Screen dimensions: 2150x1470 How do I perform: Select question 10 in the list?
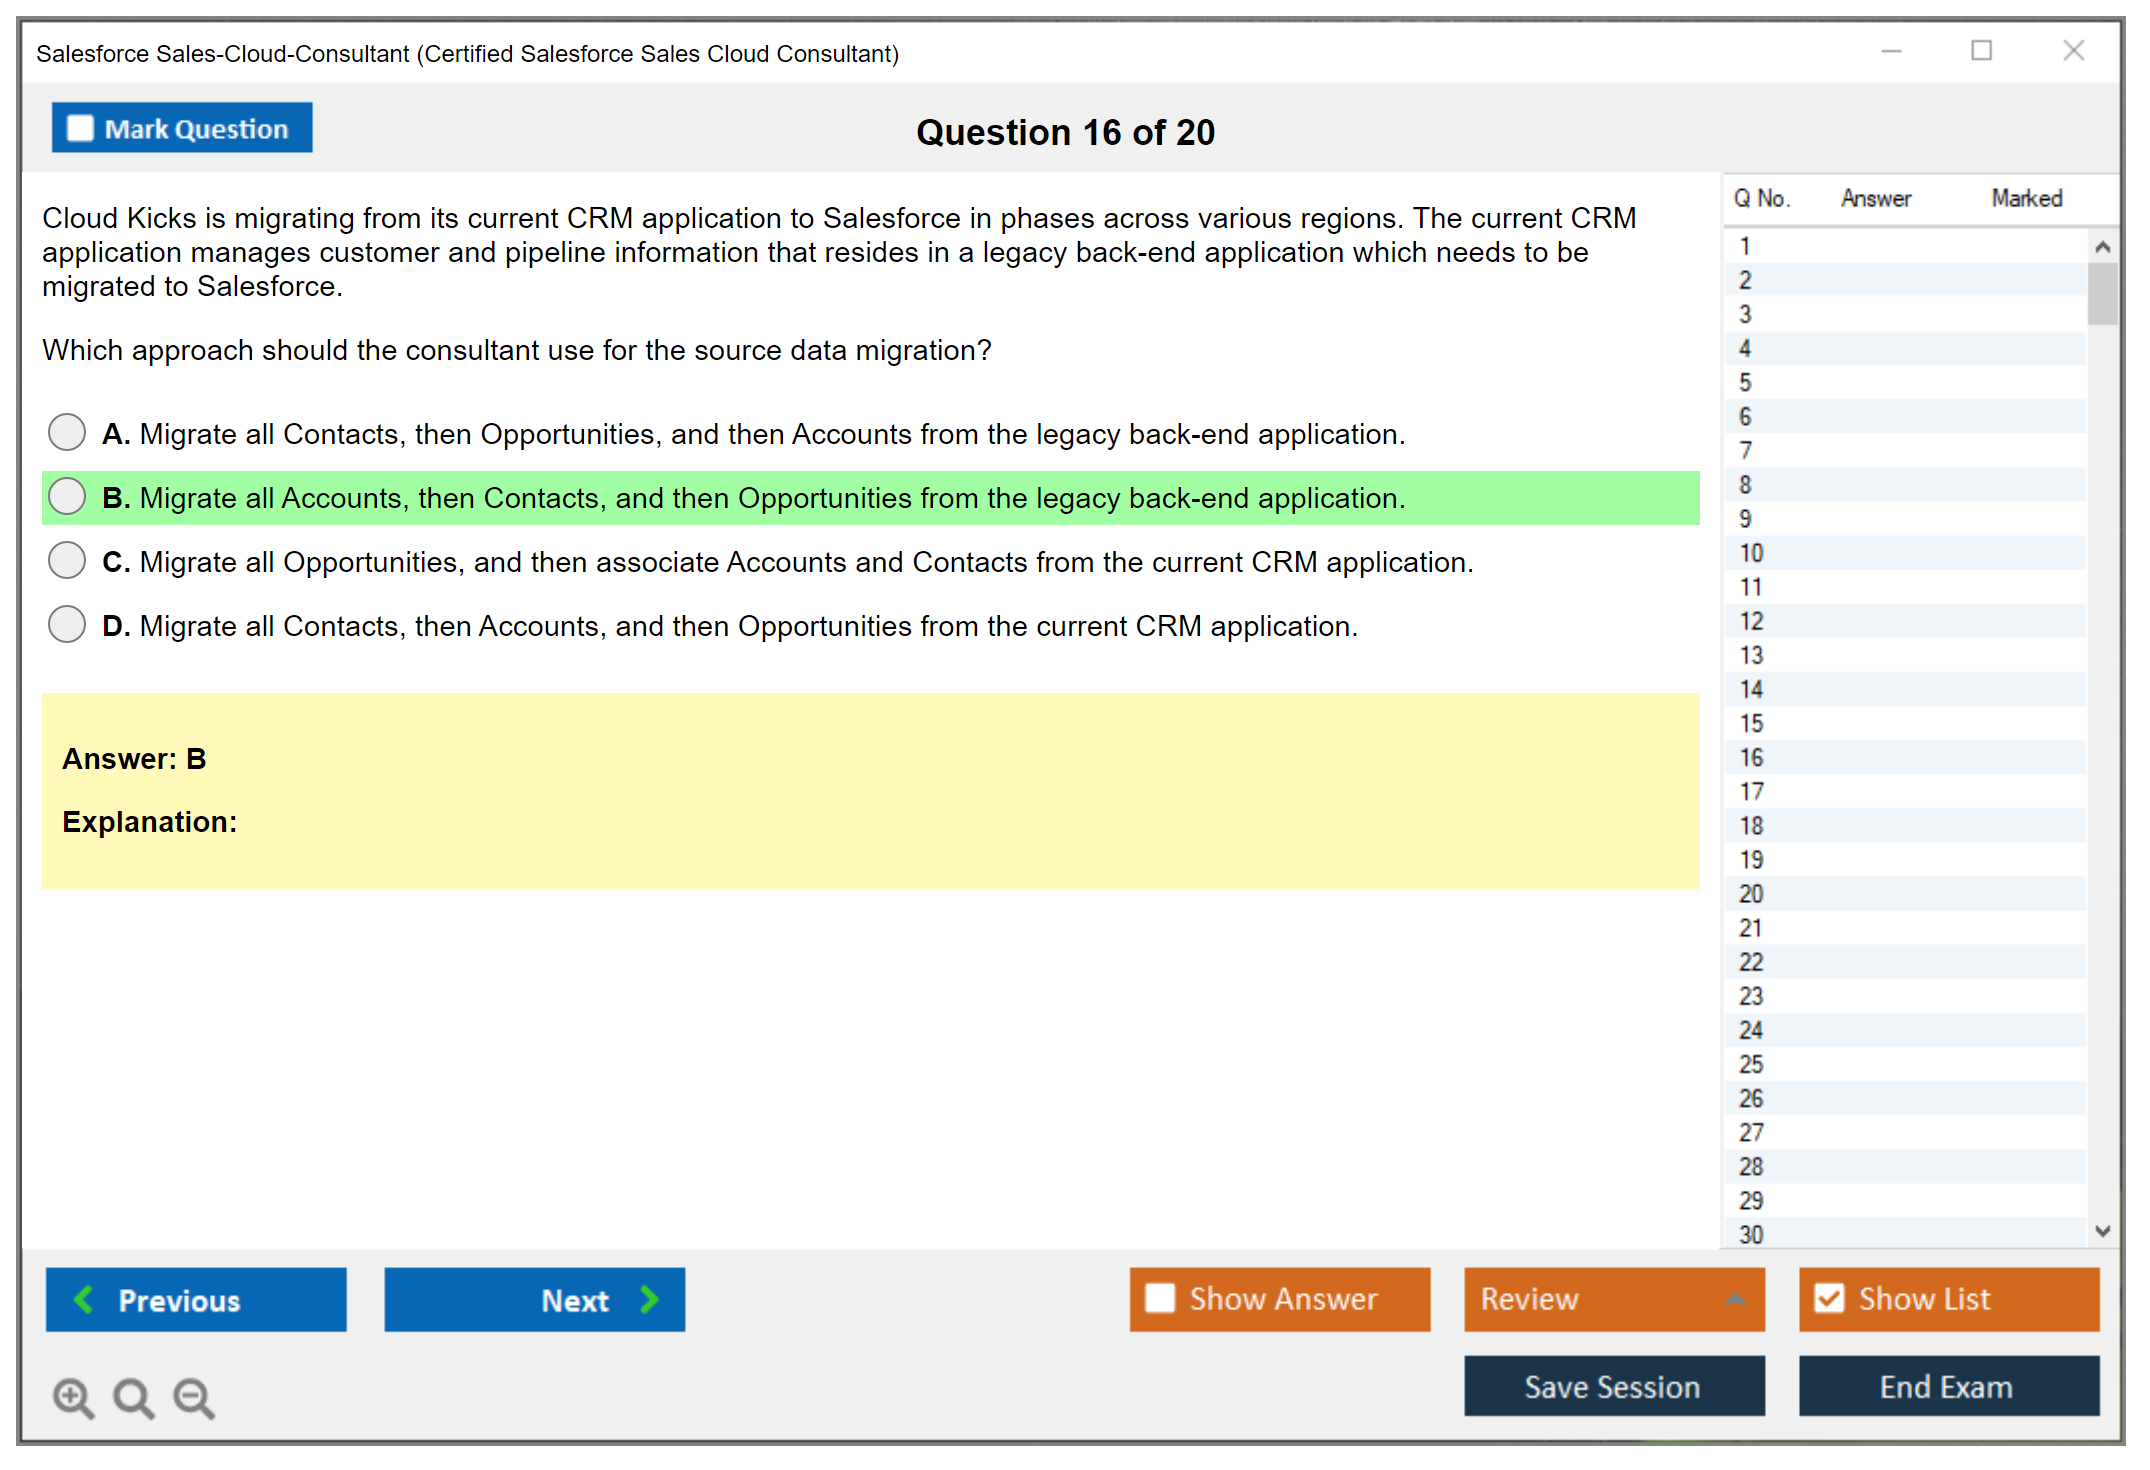(x=1751, y=553)
